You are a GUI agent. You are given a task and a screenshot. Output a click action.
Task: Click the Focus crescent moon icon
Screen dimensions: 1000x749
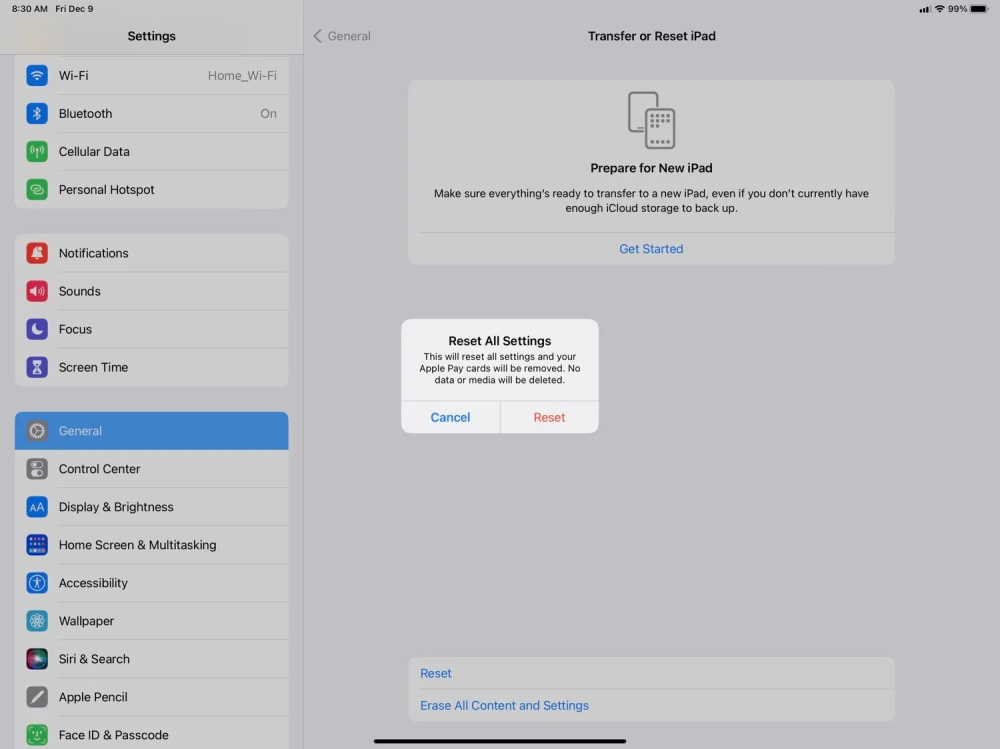(37, 329)
